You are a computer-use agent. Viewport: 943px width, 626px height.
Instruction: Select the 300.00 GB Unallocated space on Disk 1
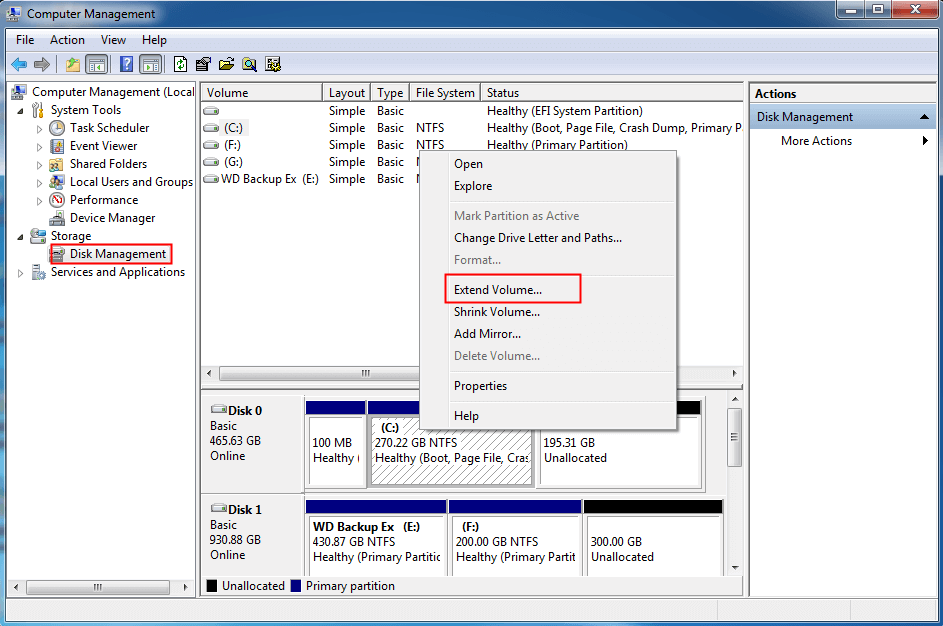654,544
